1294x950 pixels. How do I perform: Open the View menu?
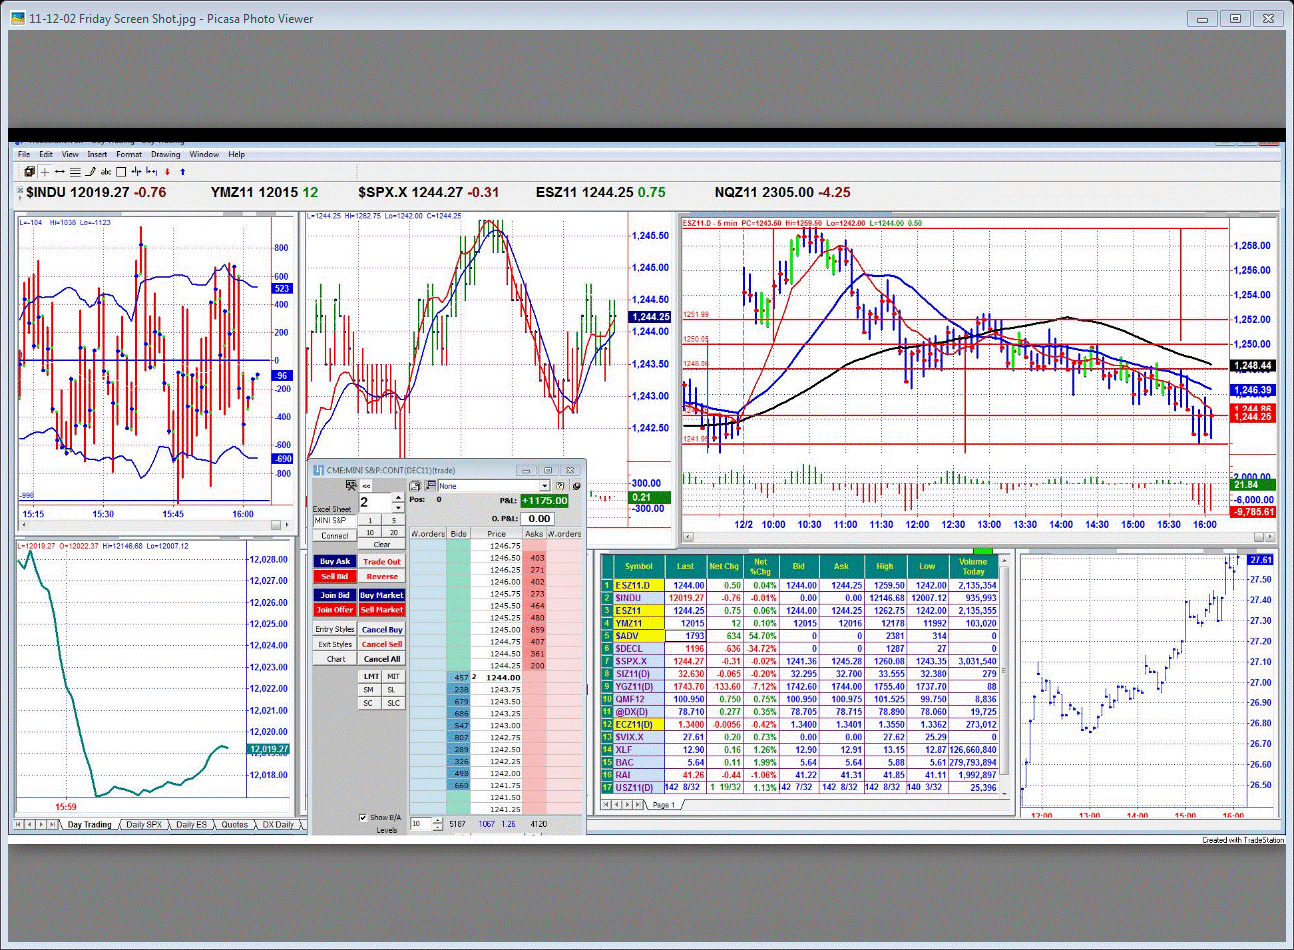point(70,154)
